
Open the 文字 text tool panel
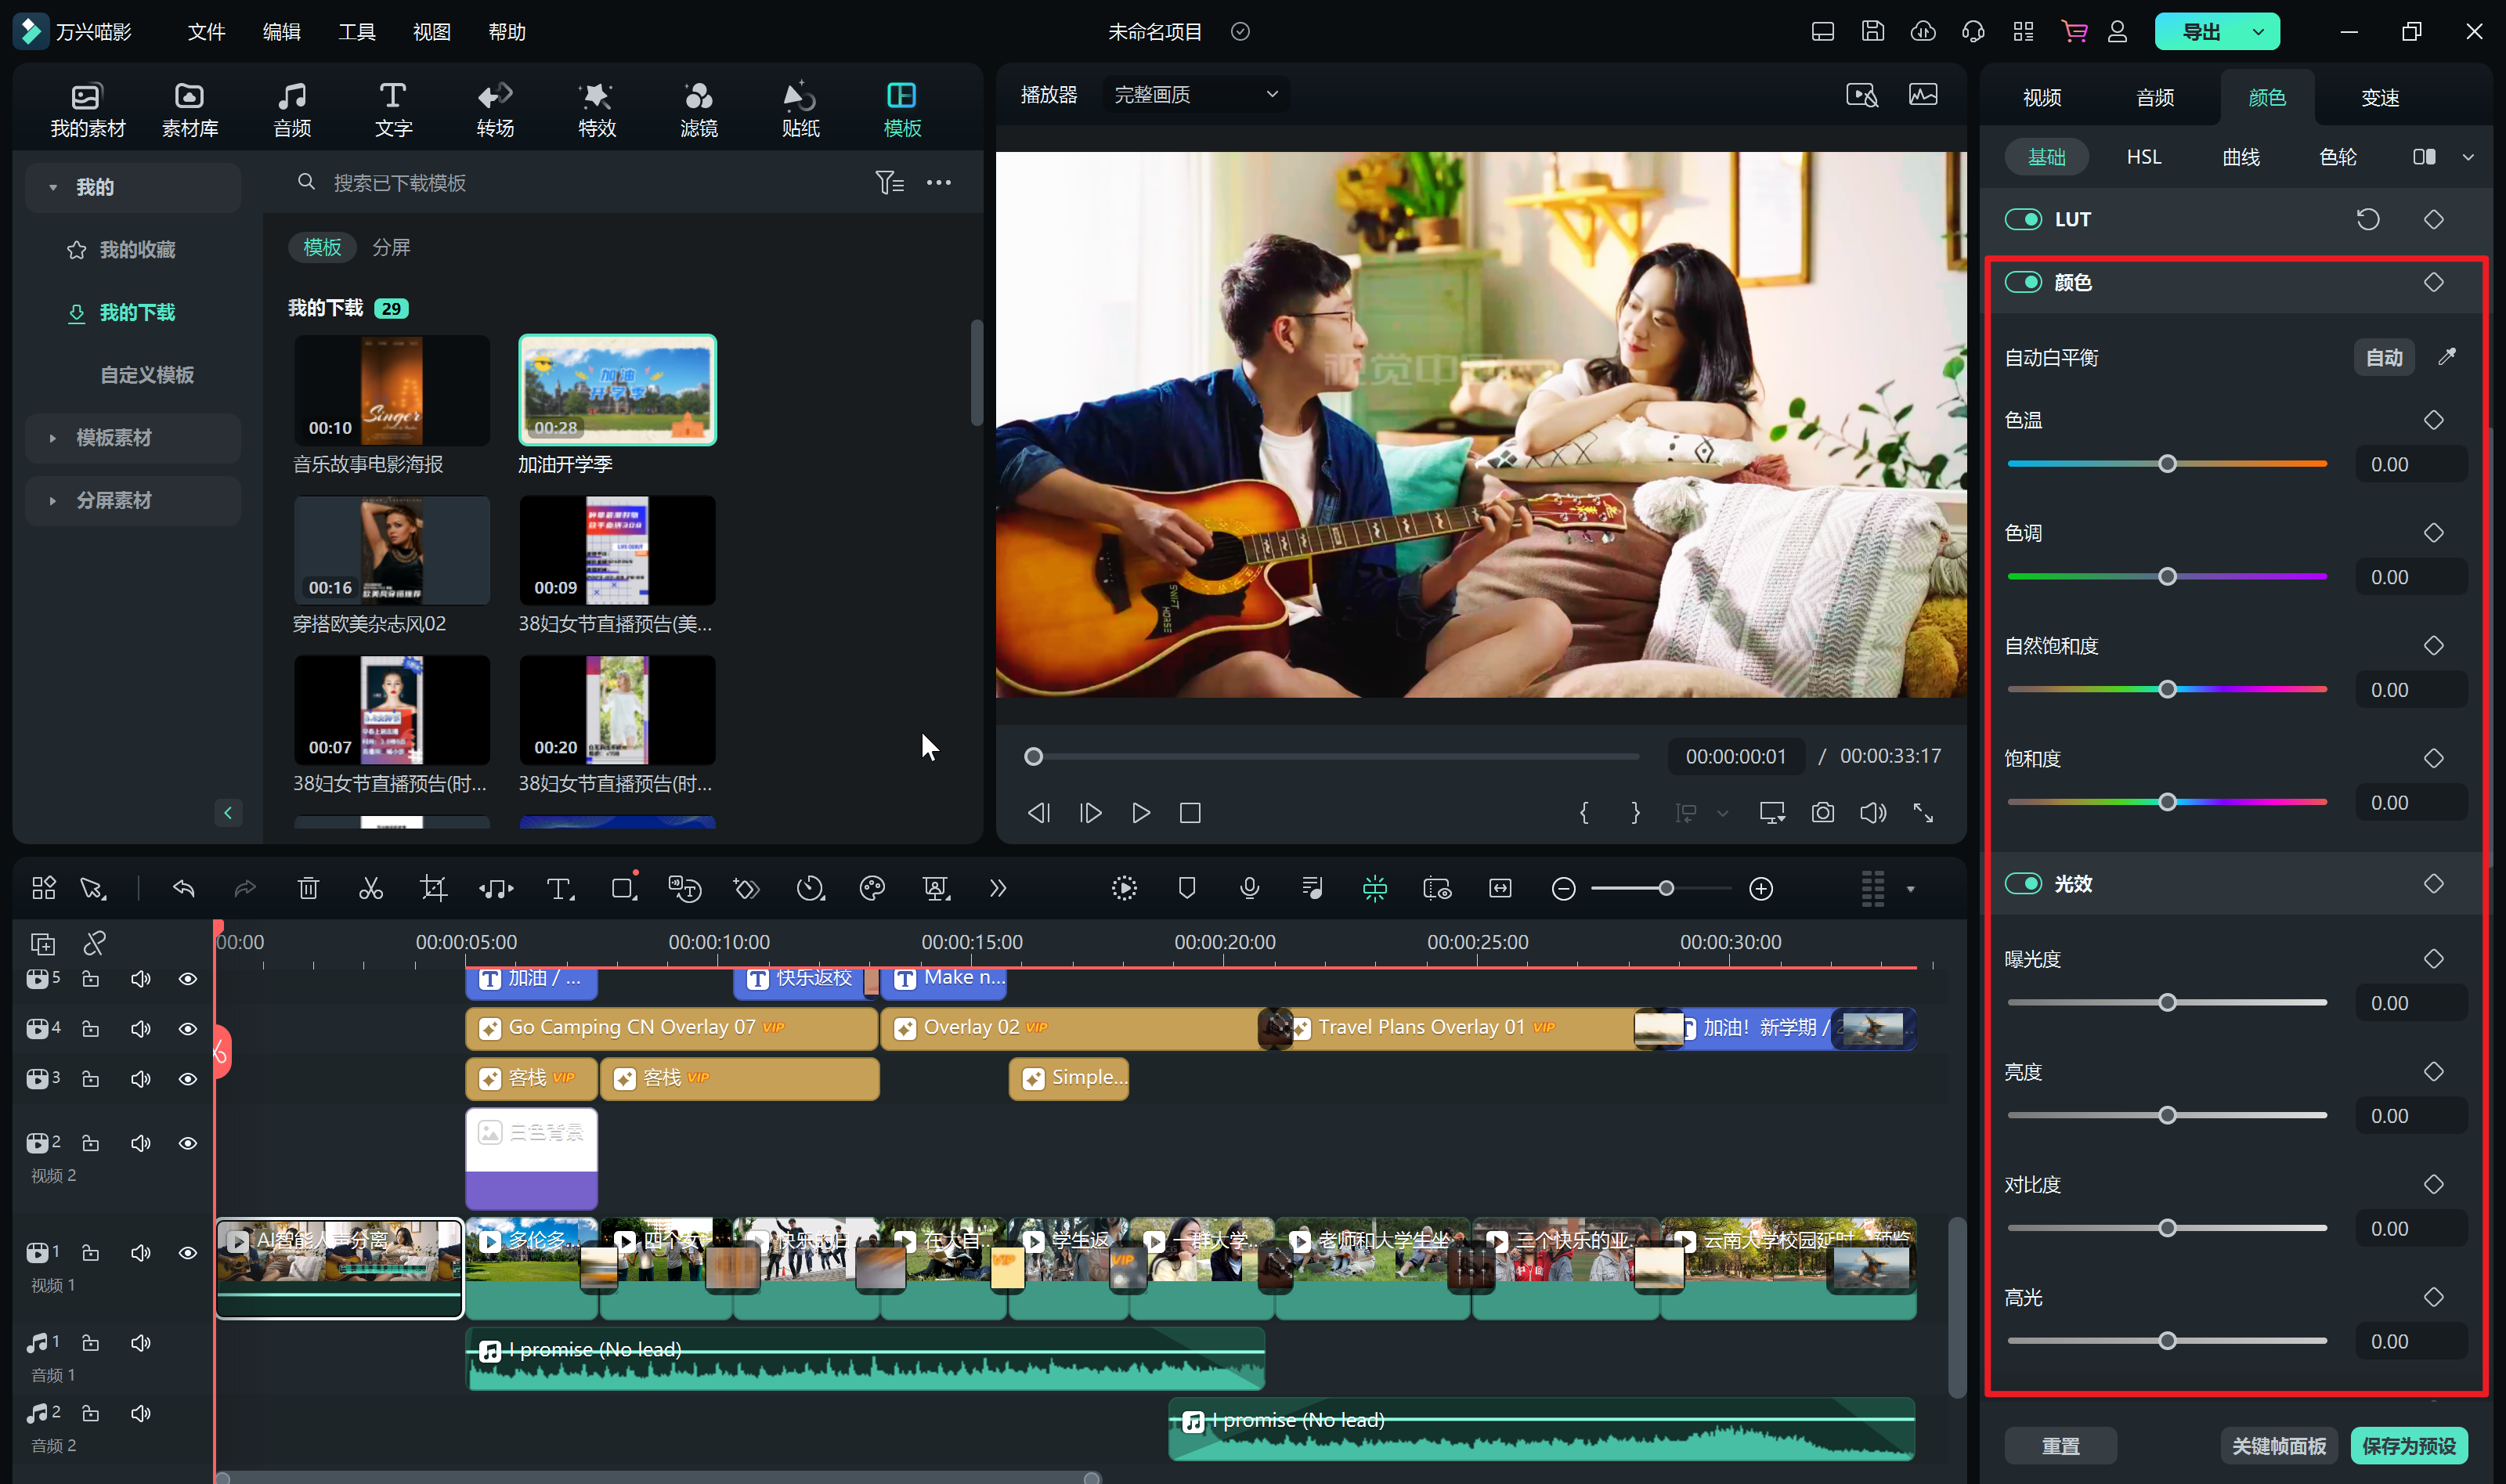393,109
